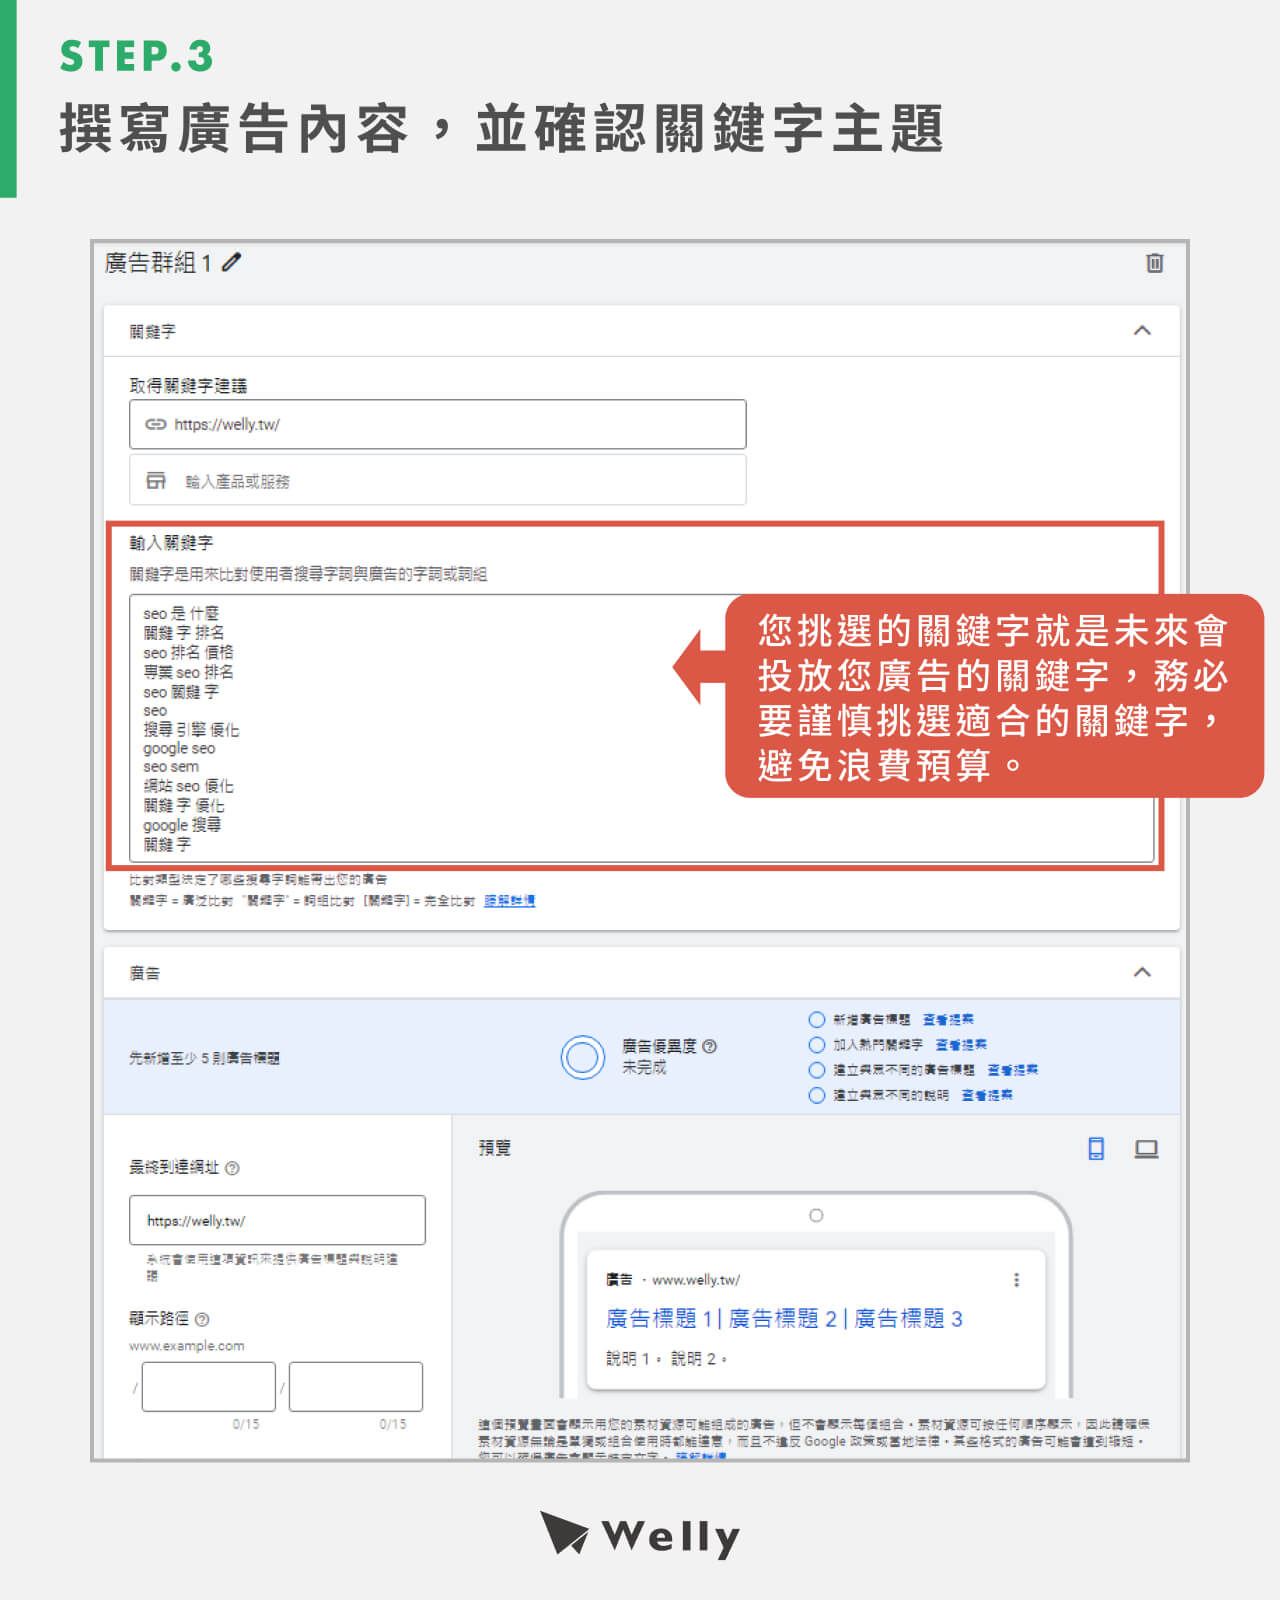The width and height of the screenshot is (1280, 1600).
Task: Click keyword line '網站 seo 優化'
Action: pyautogui.click(x=188, y=786)
